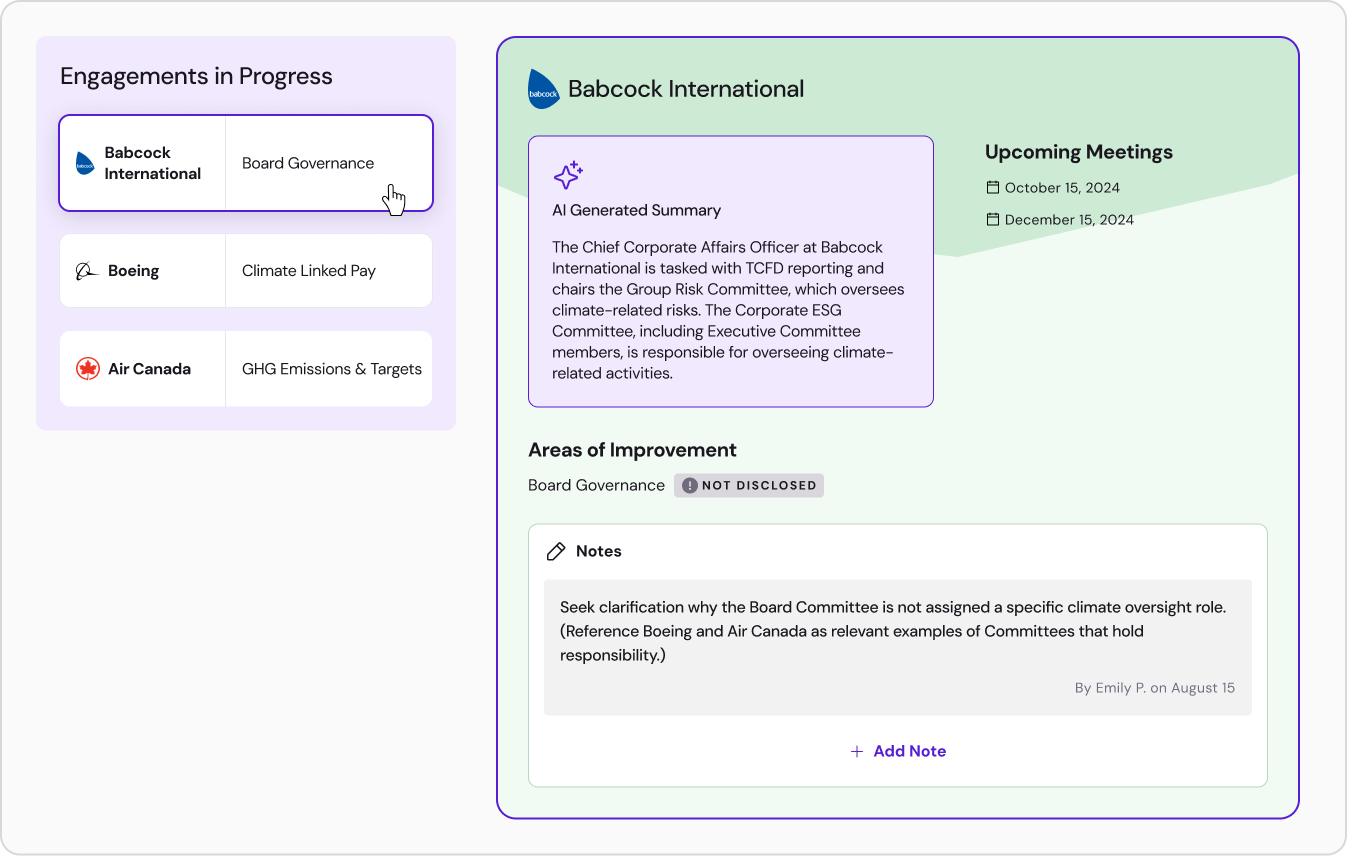This screenshot has height=856, width=1347.
Task: Click the NOT DISCLOSED status badge
Action: (749, 486)
